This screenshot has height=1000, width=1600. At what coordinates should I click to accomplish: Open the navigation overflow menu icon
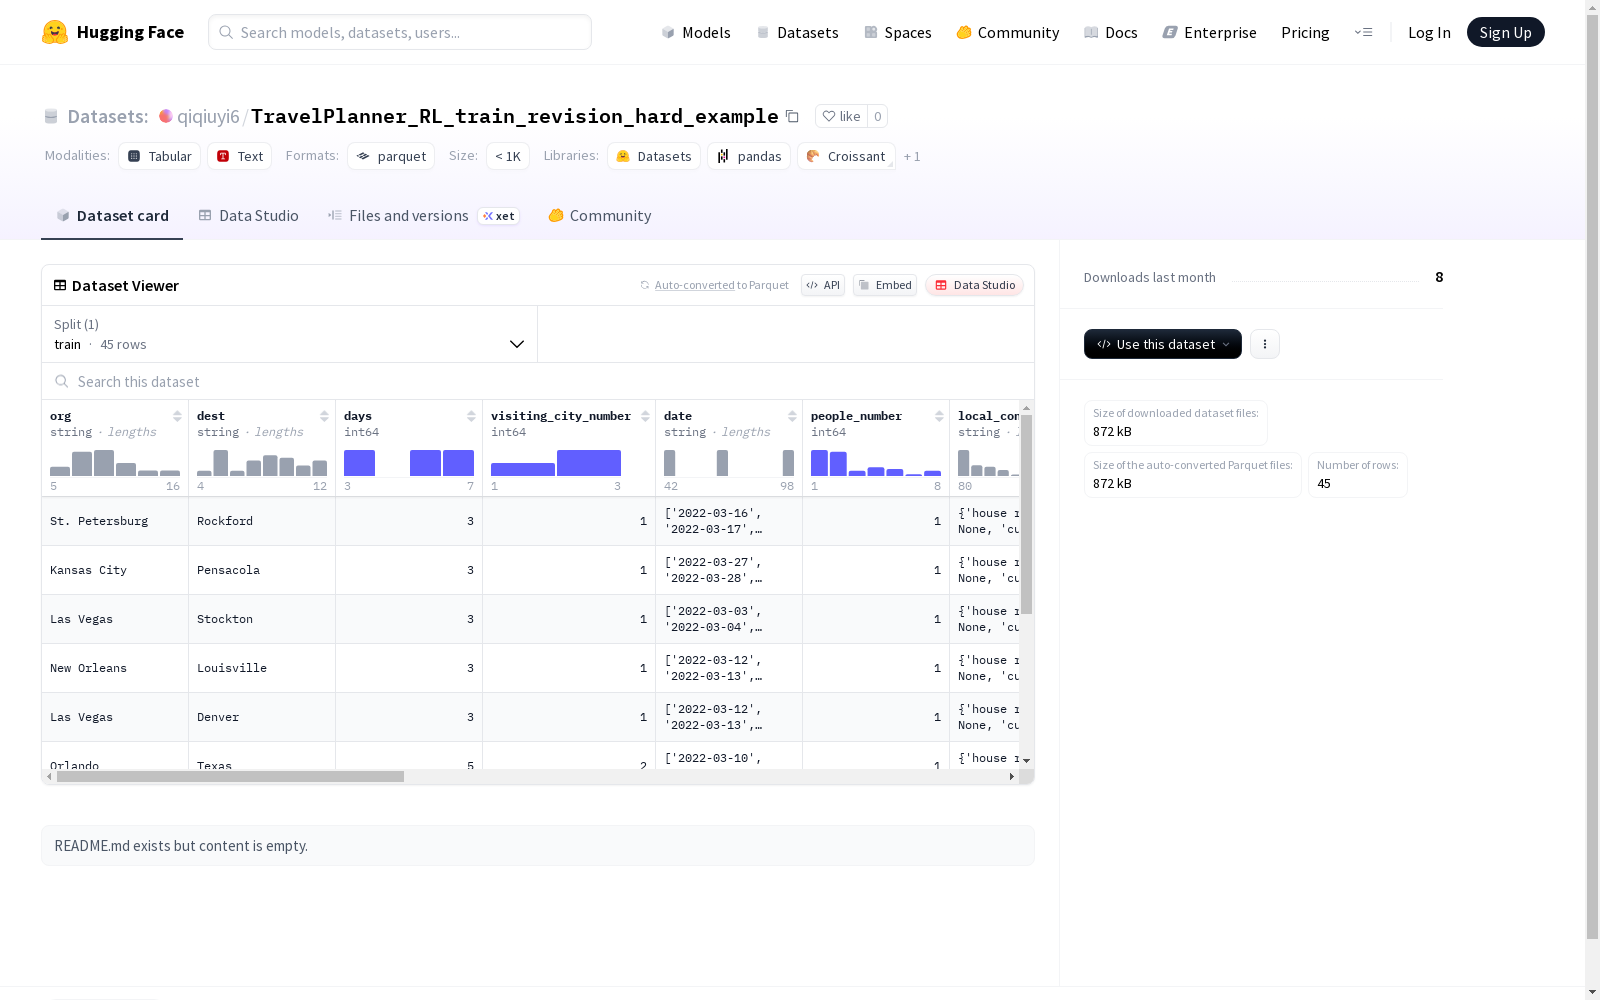pyautogui.click(x=1363, y=32)
